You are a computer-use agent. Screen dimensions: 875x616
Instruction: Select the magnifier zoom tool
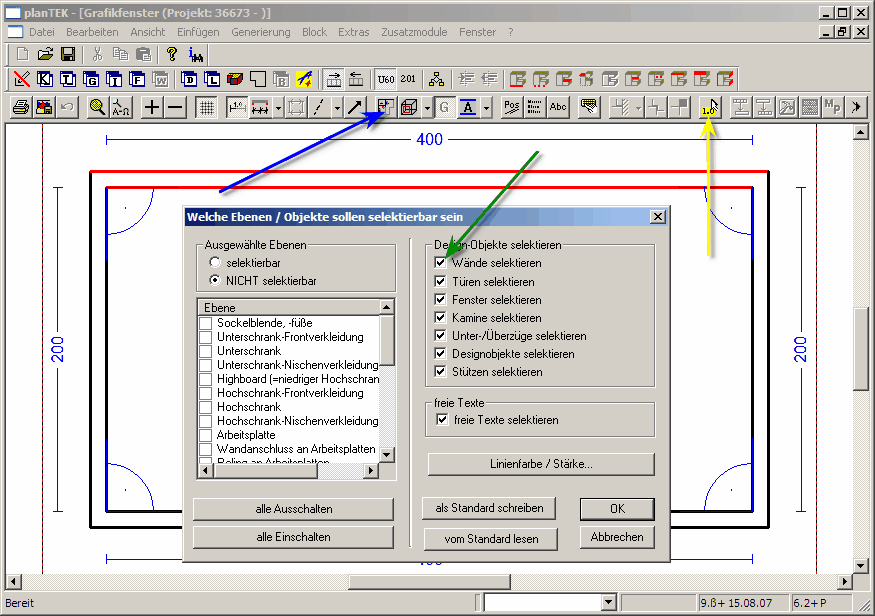97,107
